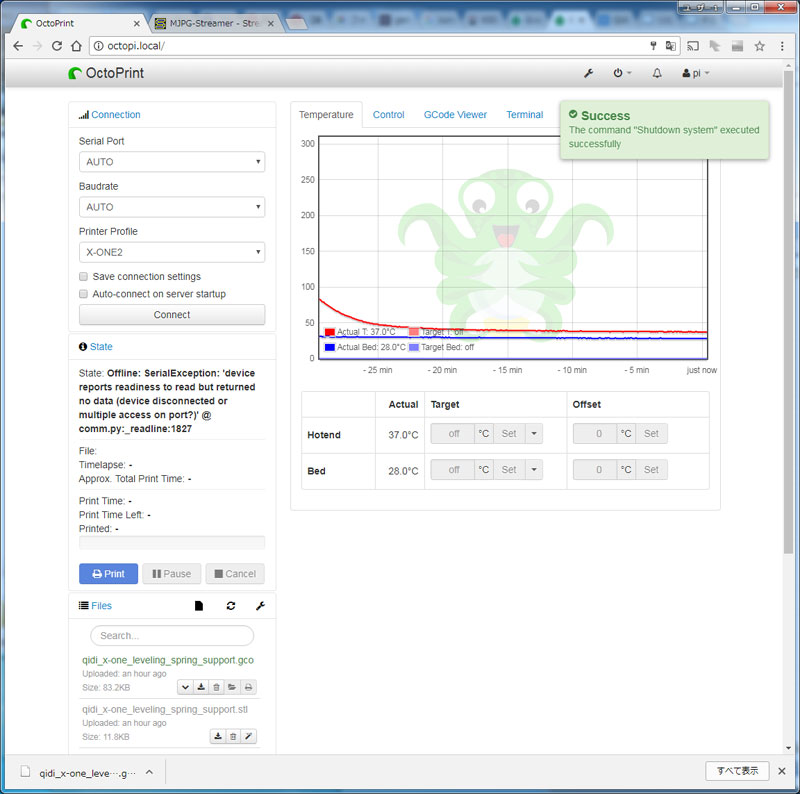Download the .gco file
This screenshot has height=794, width=800.
pos(201,687)
